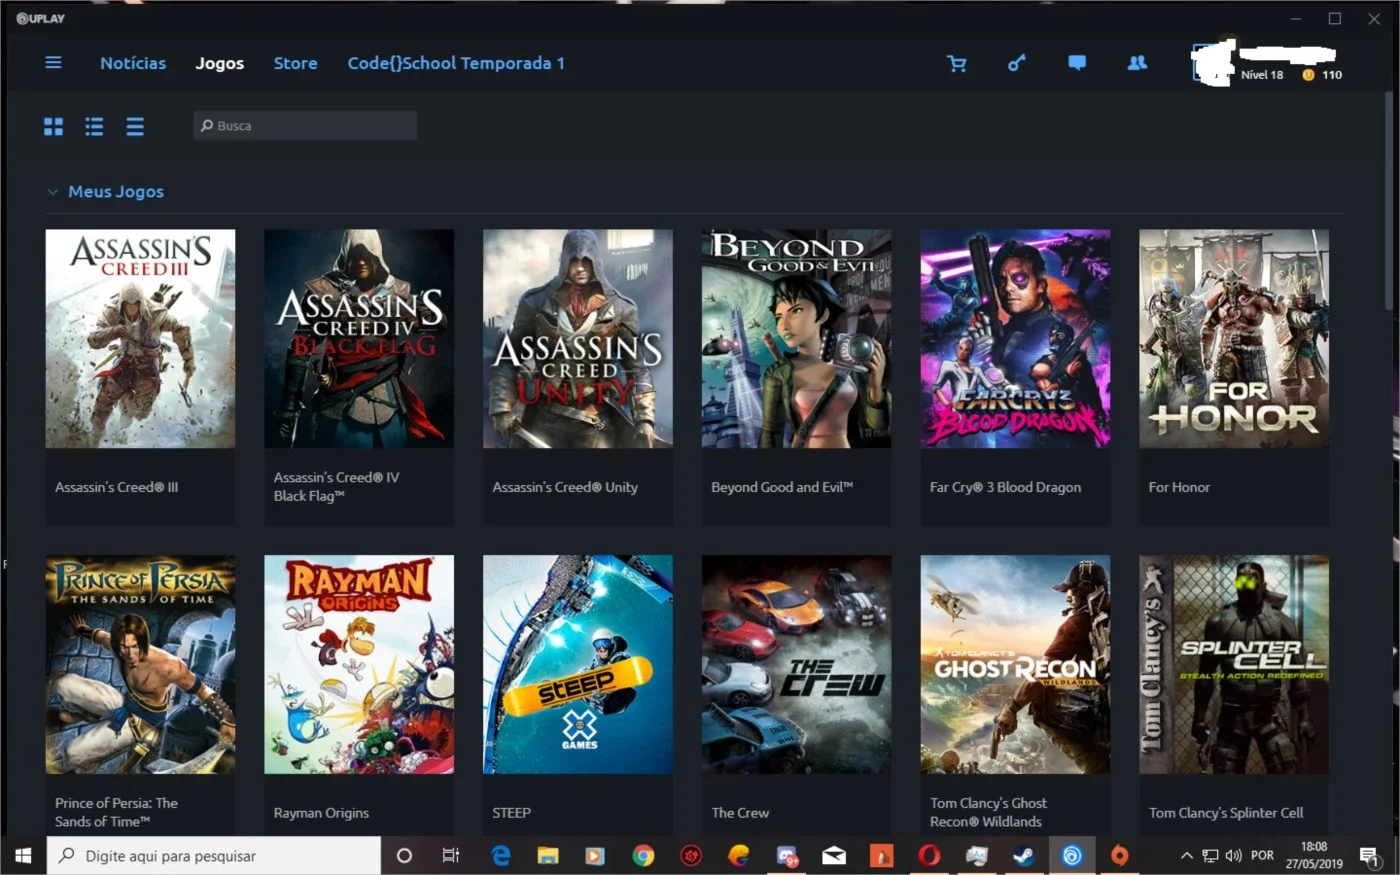Switch to large grid view

coord(53,126)
